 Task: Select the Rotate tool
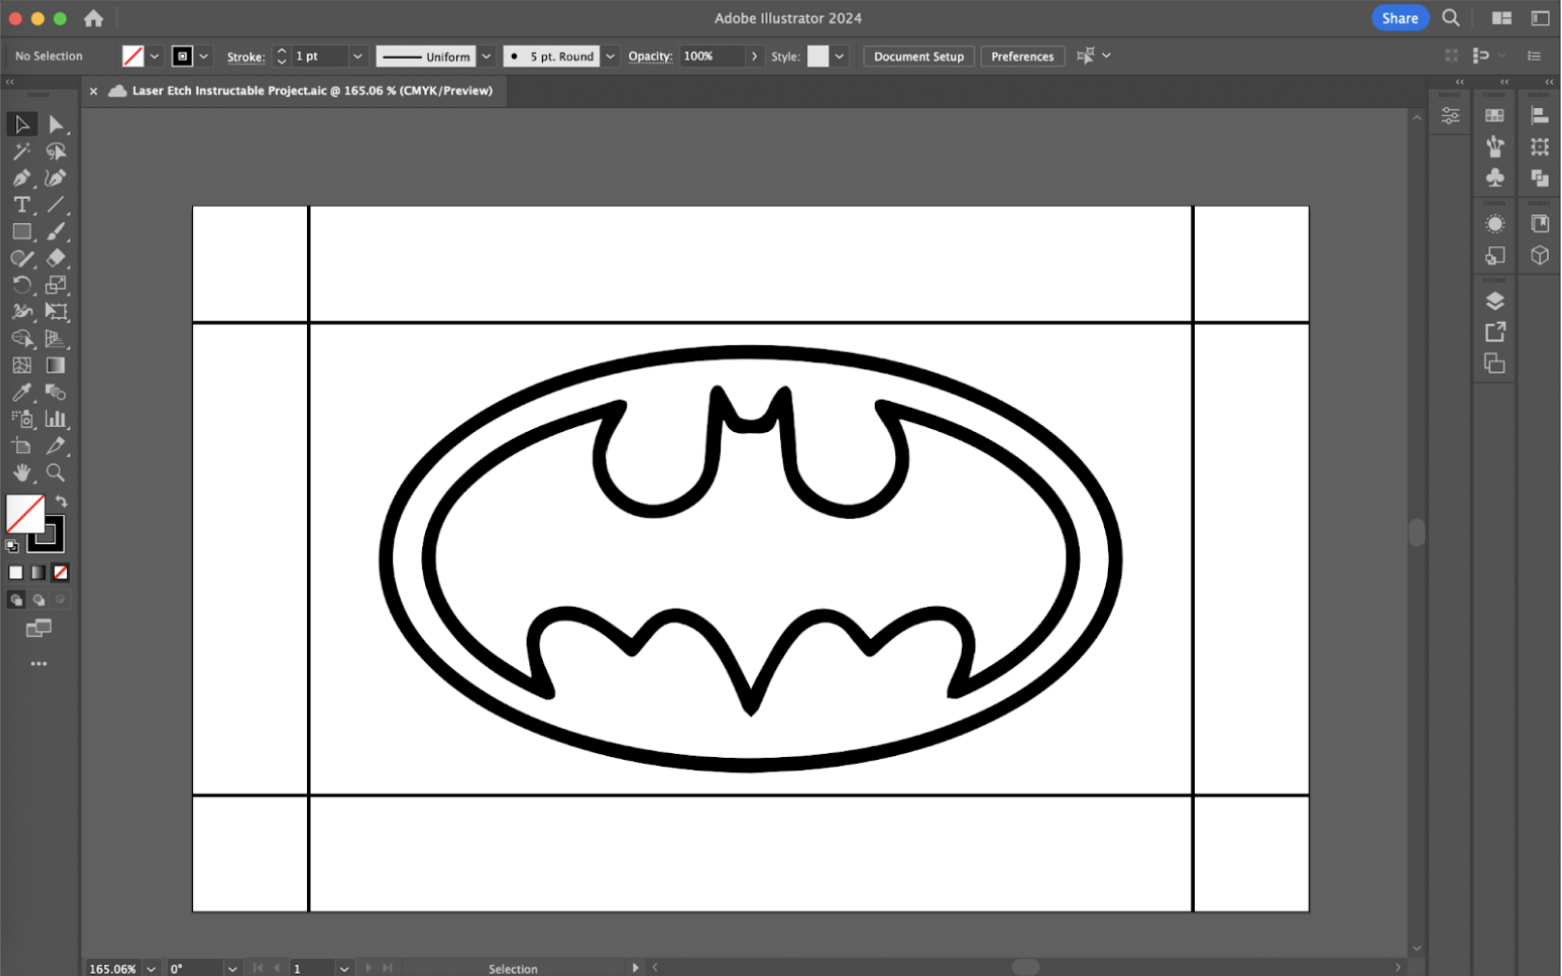pos(21,285)
